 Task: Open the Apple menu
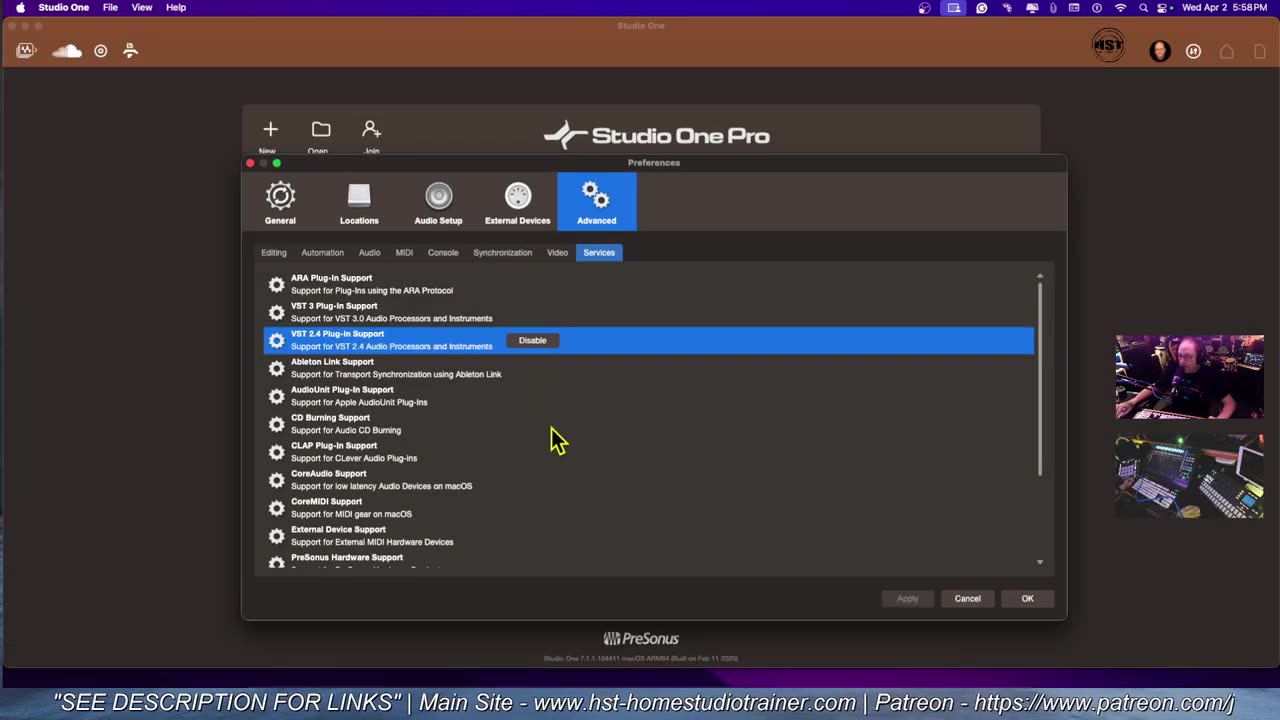coord(20,7)
